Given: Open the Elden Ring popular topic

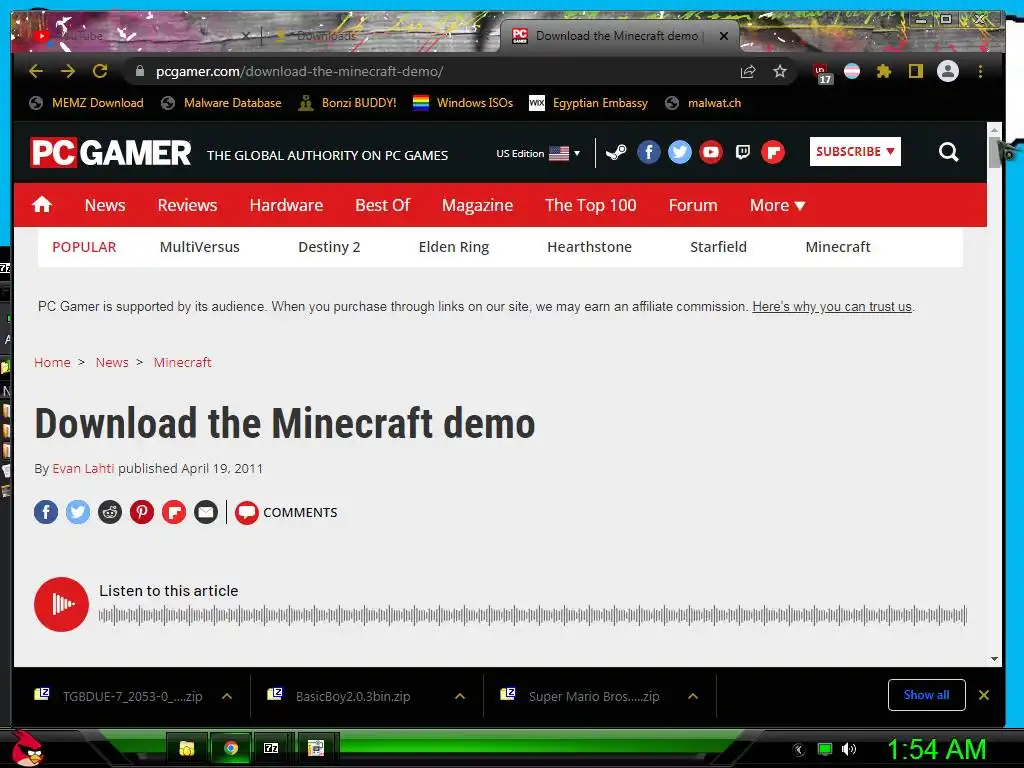Looking at the screenshot, I should pyautogui.click(x=454, y=247).
